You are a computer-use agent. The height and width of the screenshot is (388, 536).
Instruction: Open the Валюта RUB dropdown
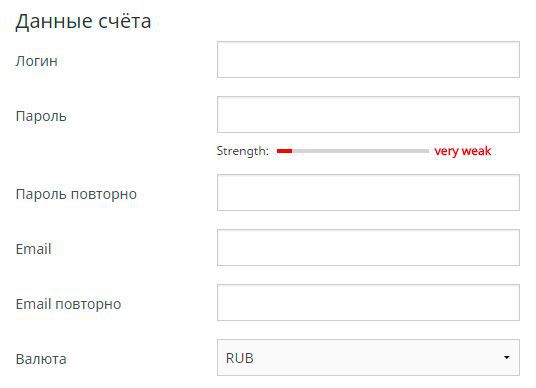368,358
